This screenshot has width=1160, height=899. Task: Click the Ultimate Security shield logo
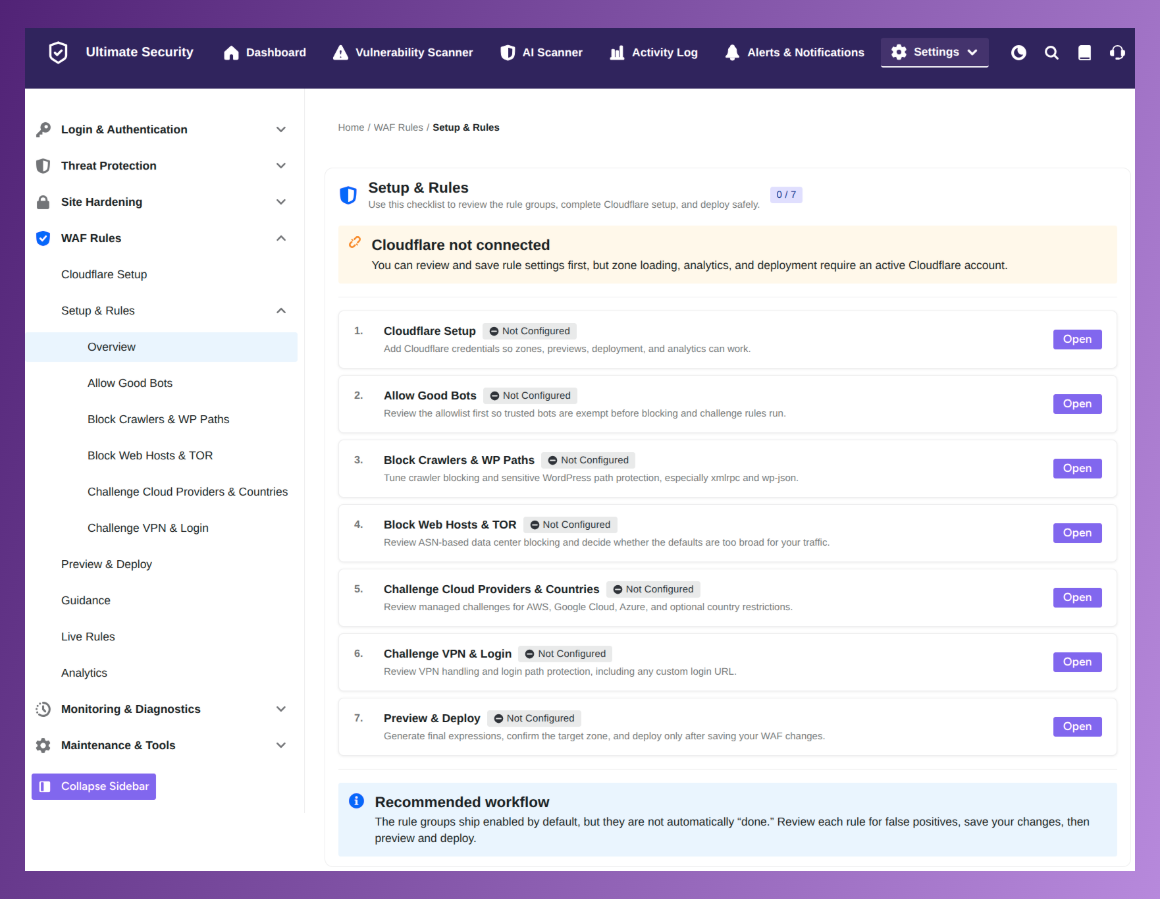[58, 53]
